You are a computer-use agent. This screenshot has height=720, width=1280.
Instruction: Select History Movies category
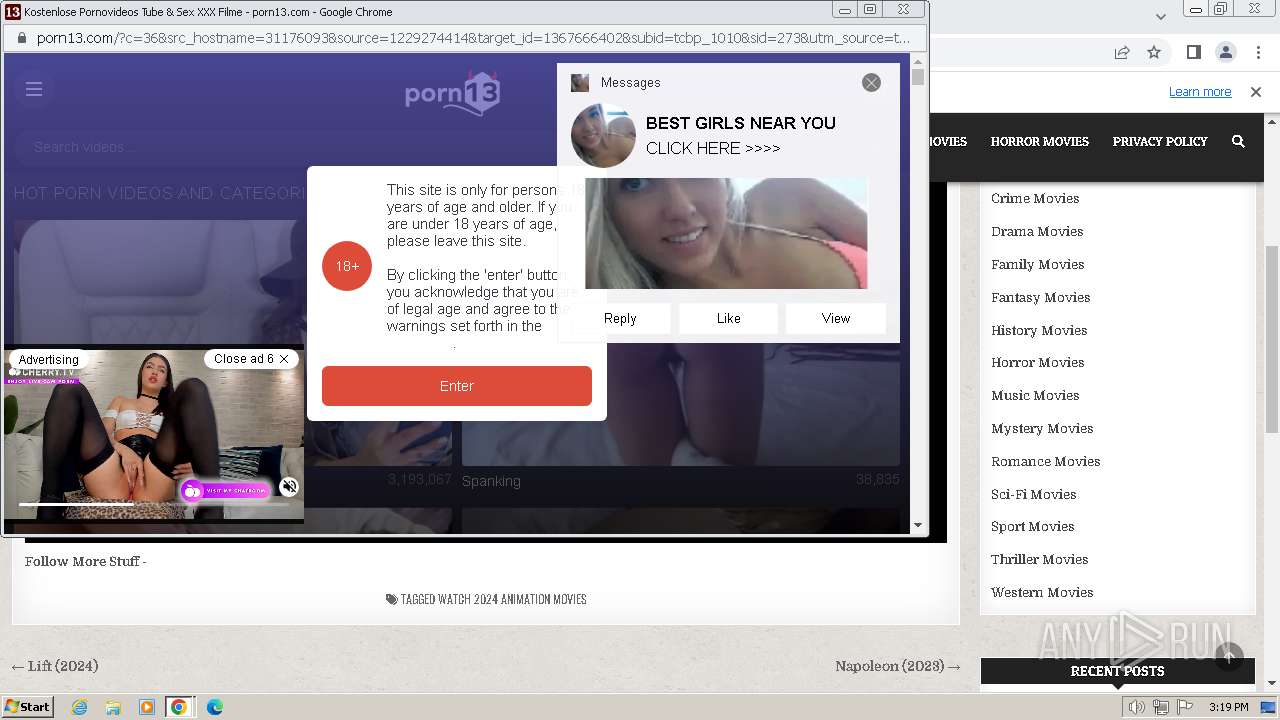[1039, 330]
